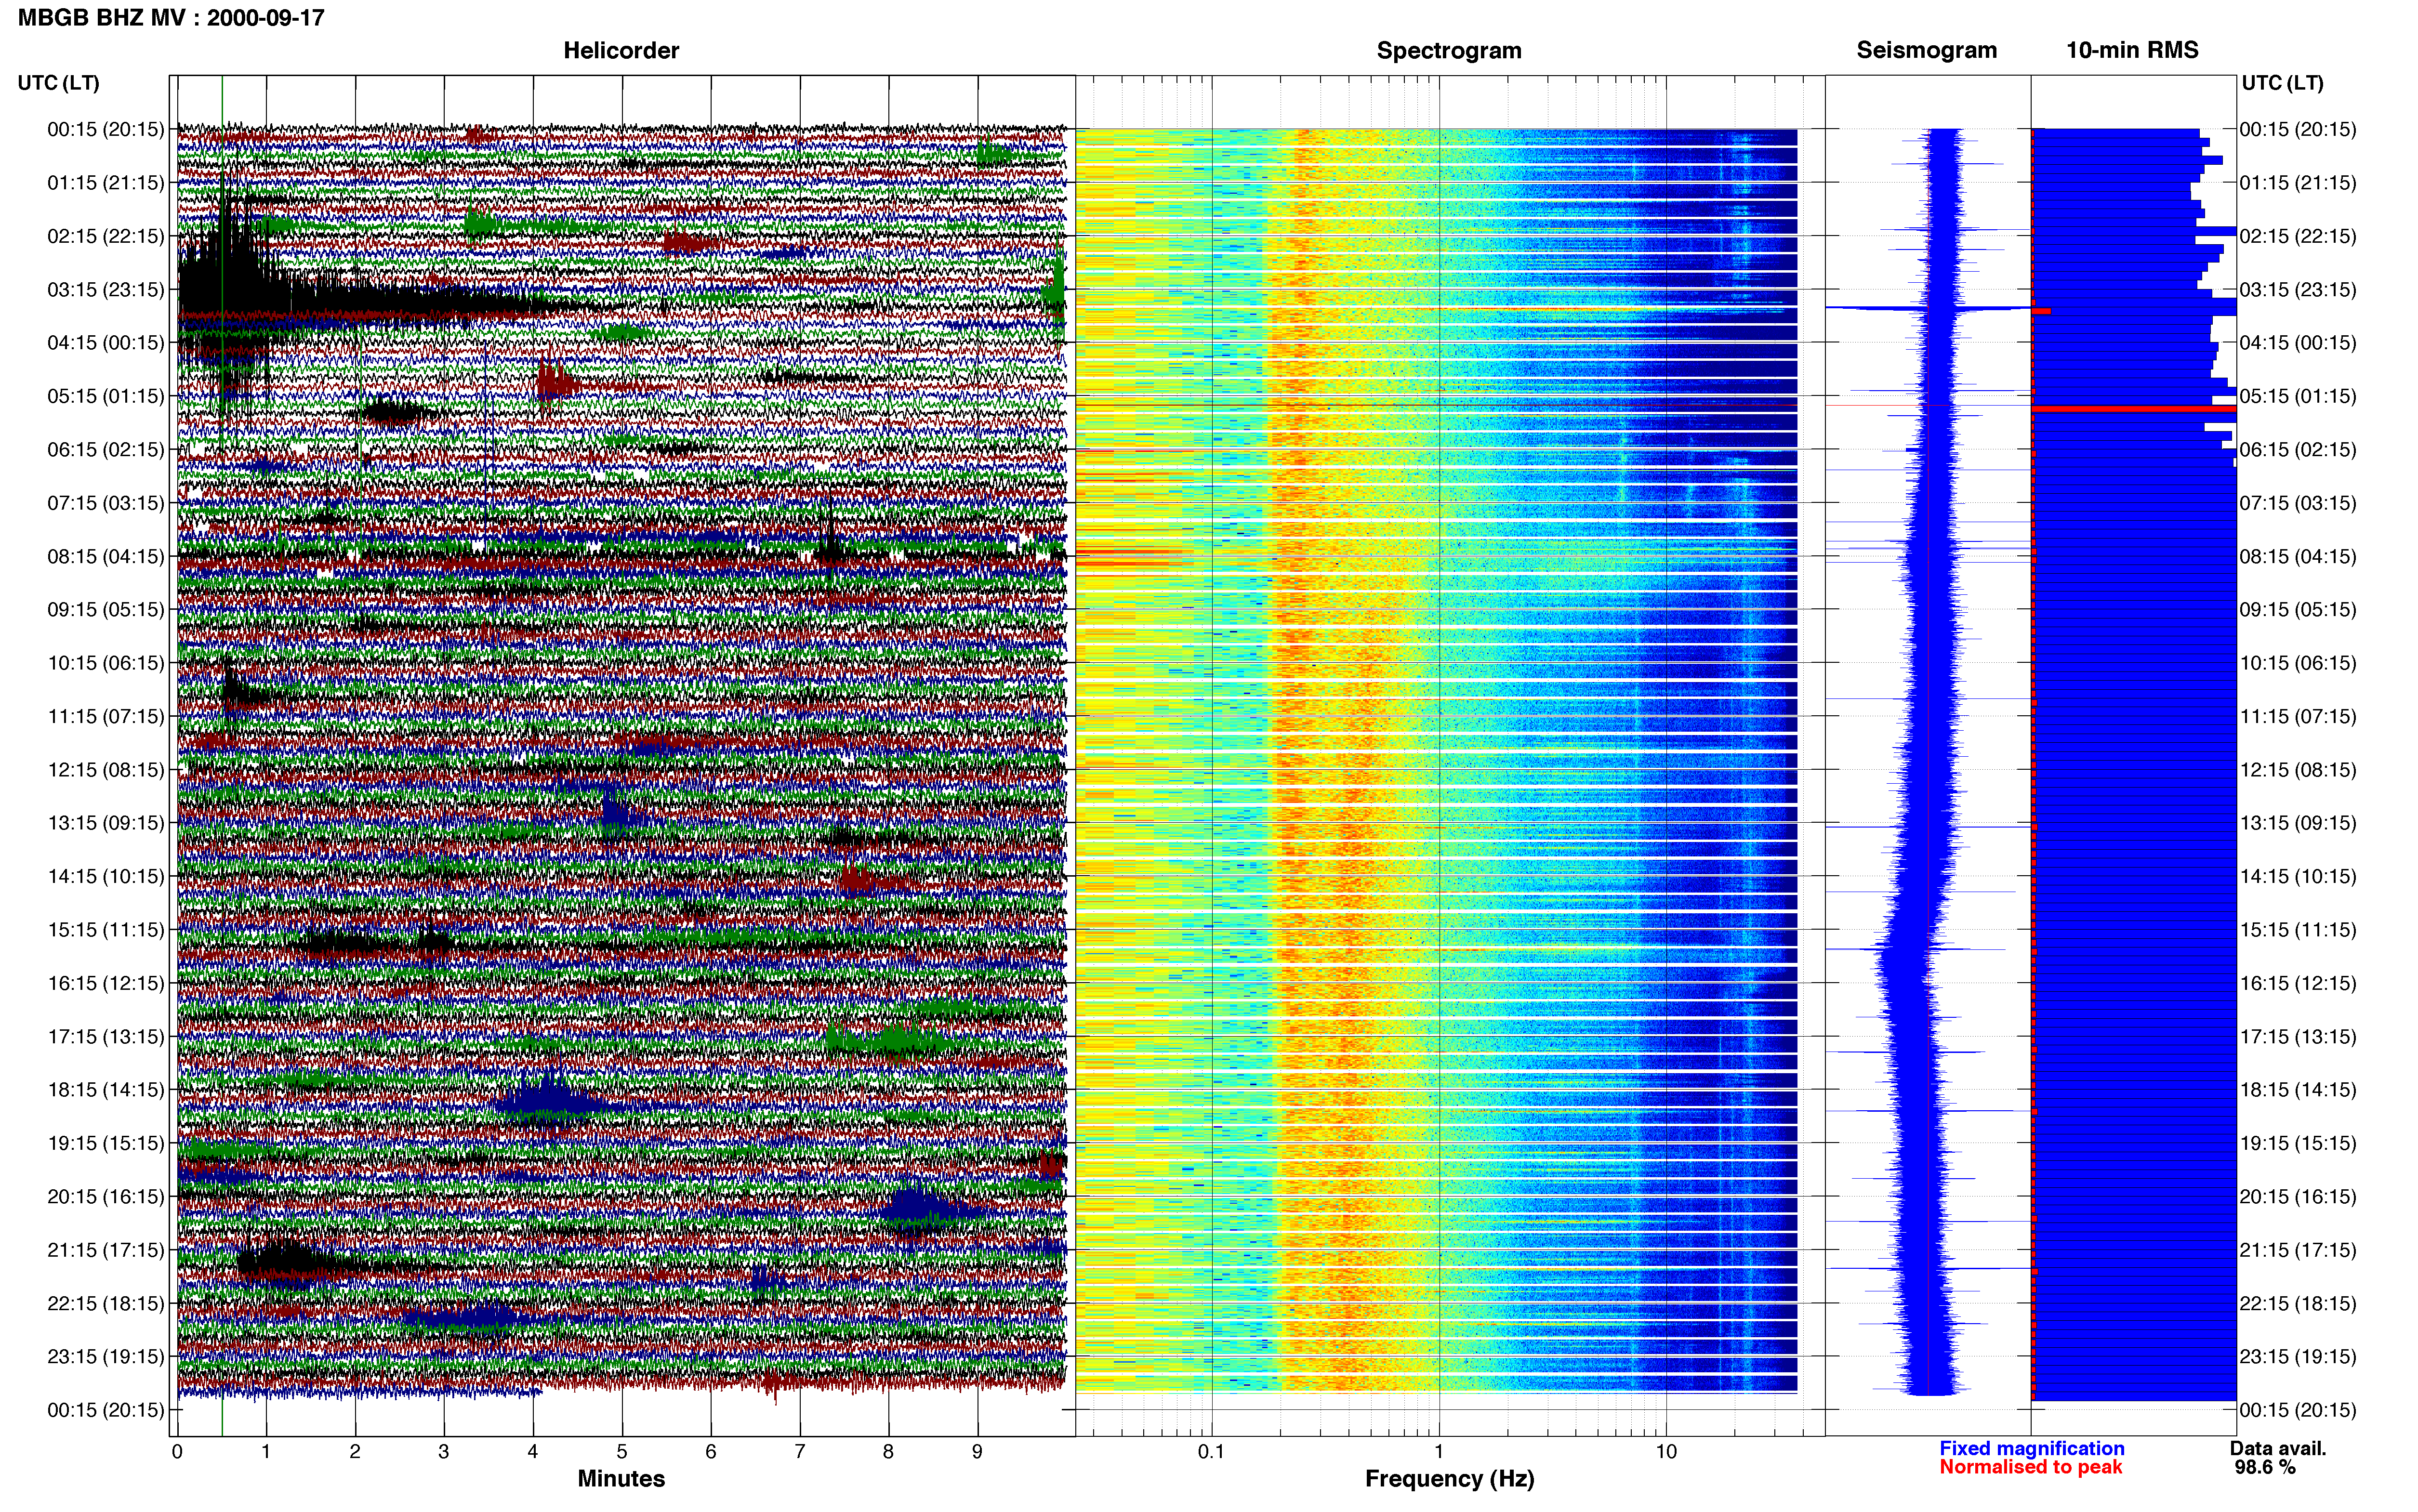Click the '1' tick on the Frequency axis
Viewport: 2418px width, 1512px height.
click(x=1439, y=1452)
